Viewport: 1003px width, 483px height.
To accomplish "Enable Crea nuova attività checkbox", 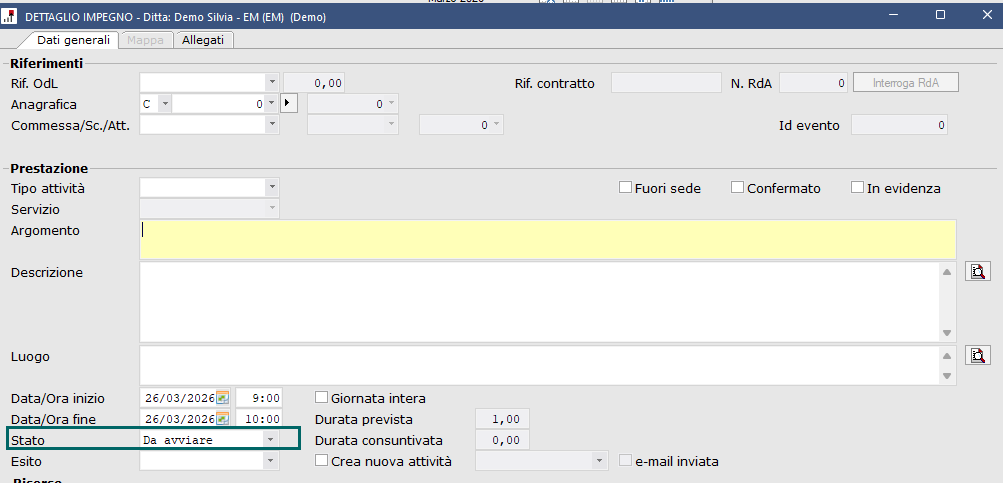I will [x=322, y=461].
